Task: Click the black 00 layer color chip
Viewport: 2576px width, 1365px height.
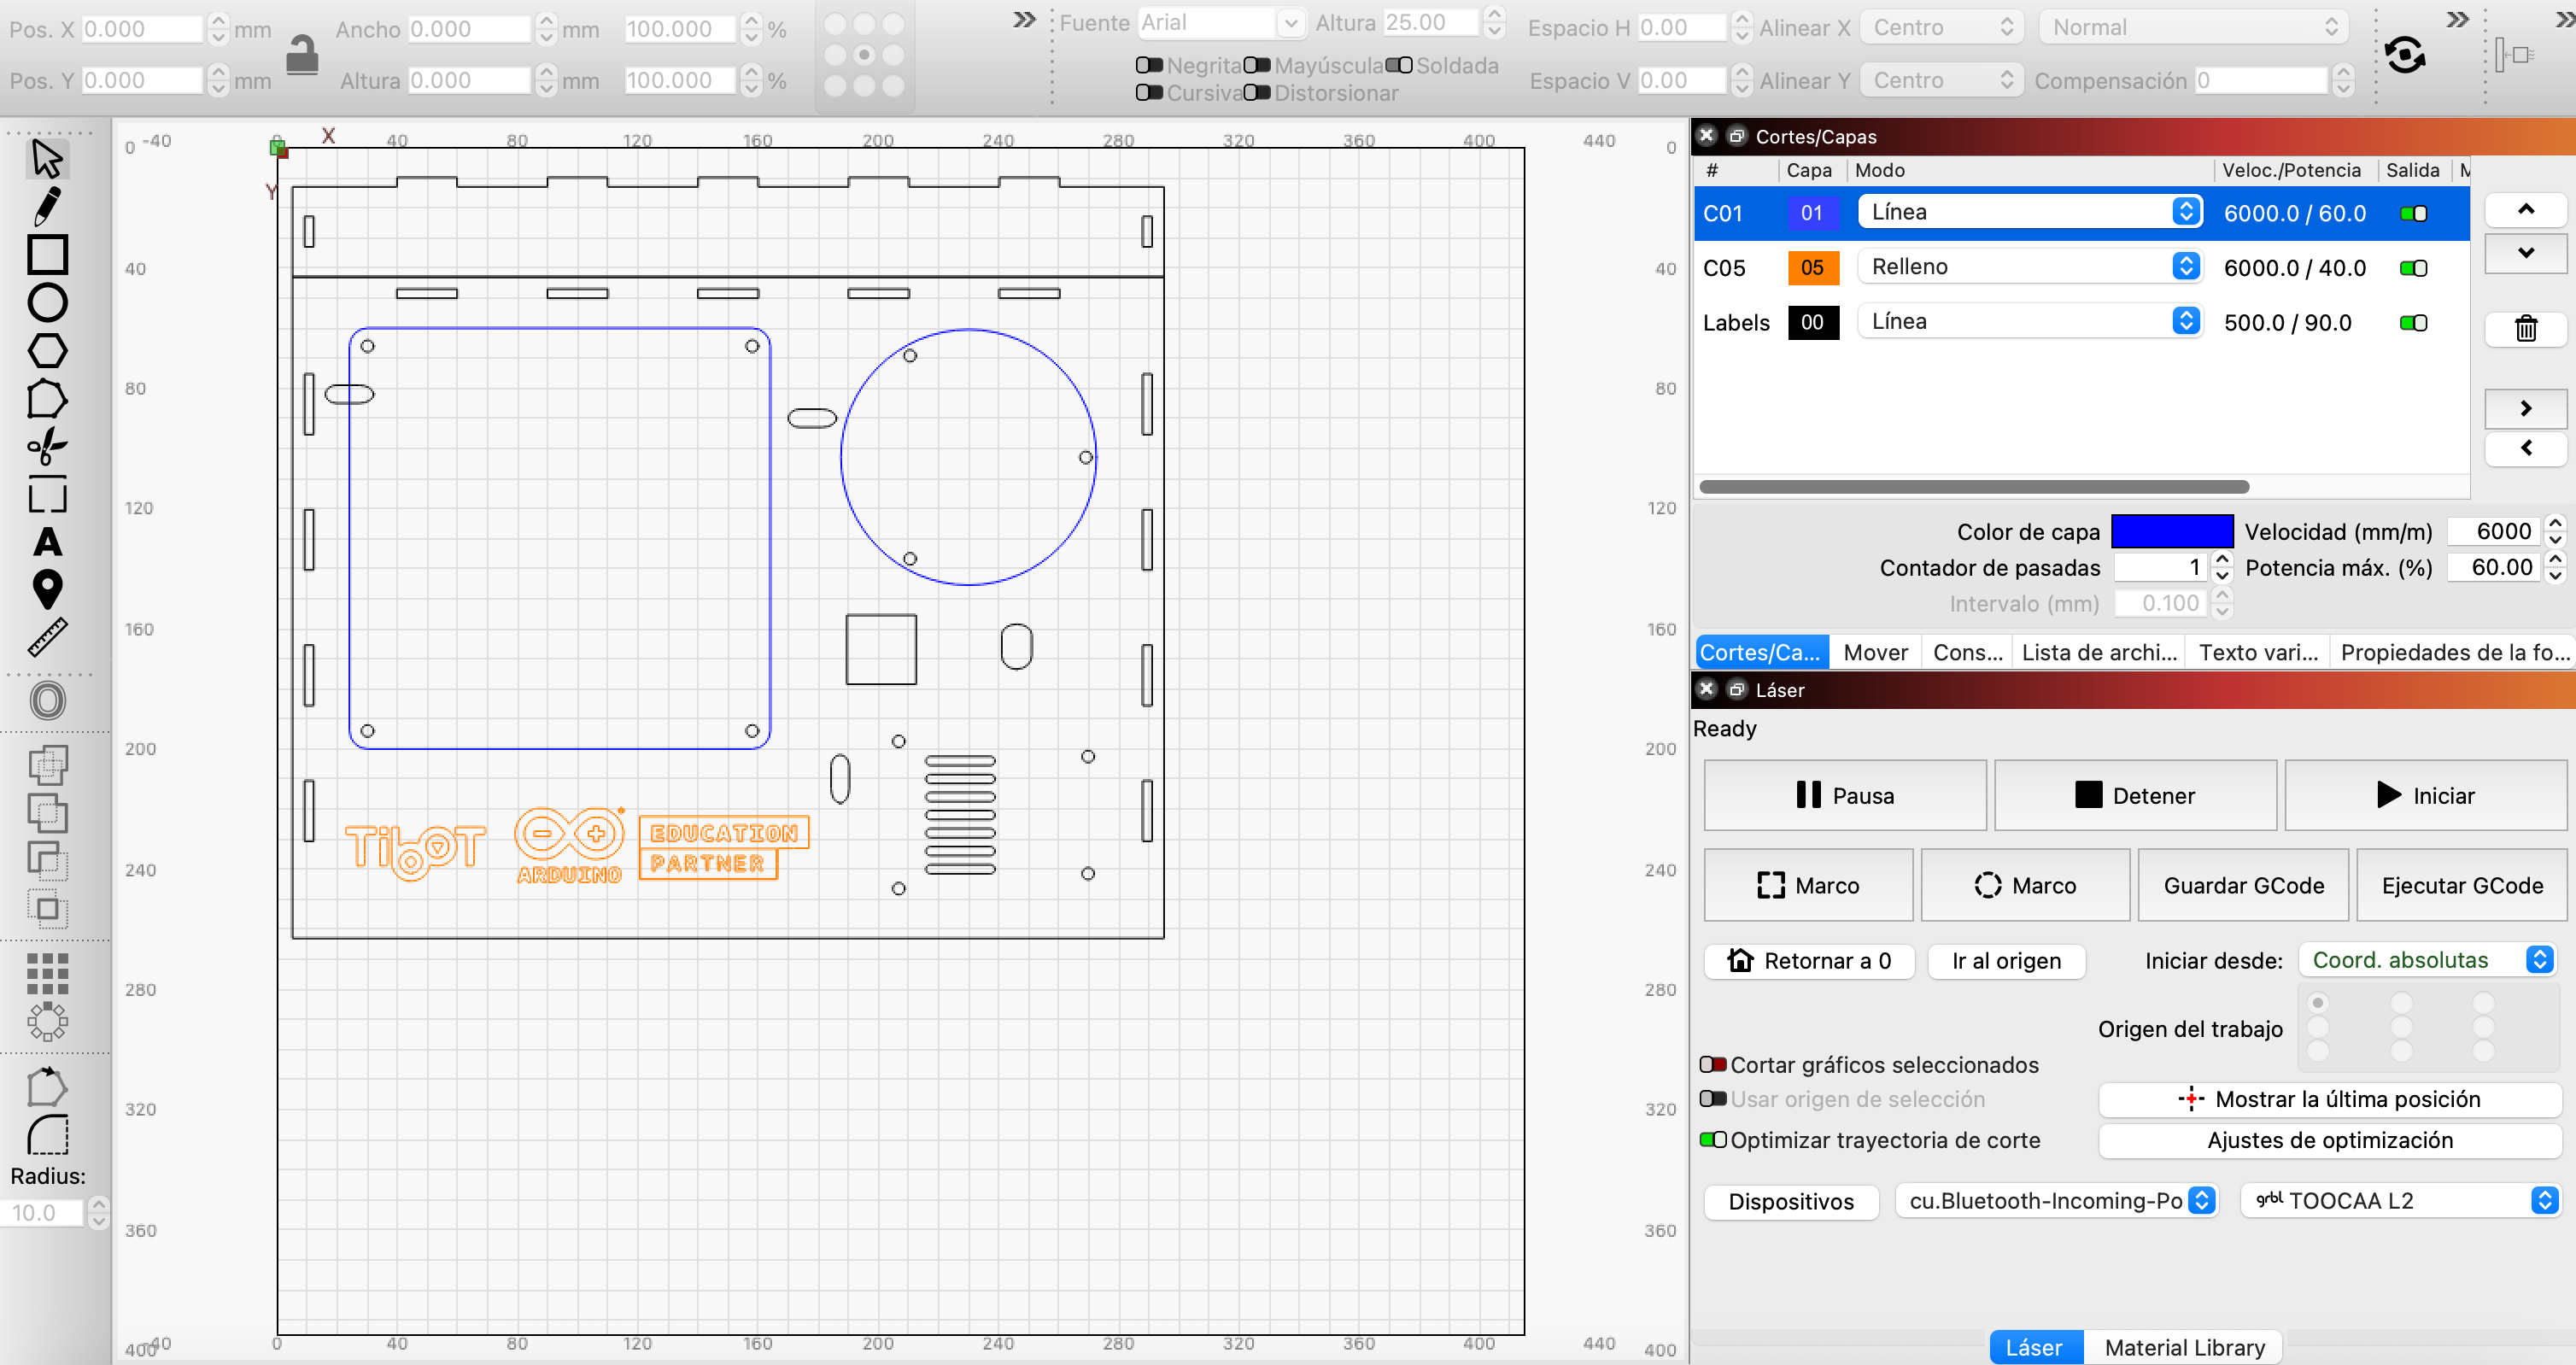Action: coord(1813,323)
